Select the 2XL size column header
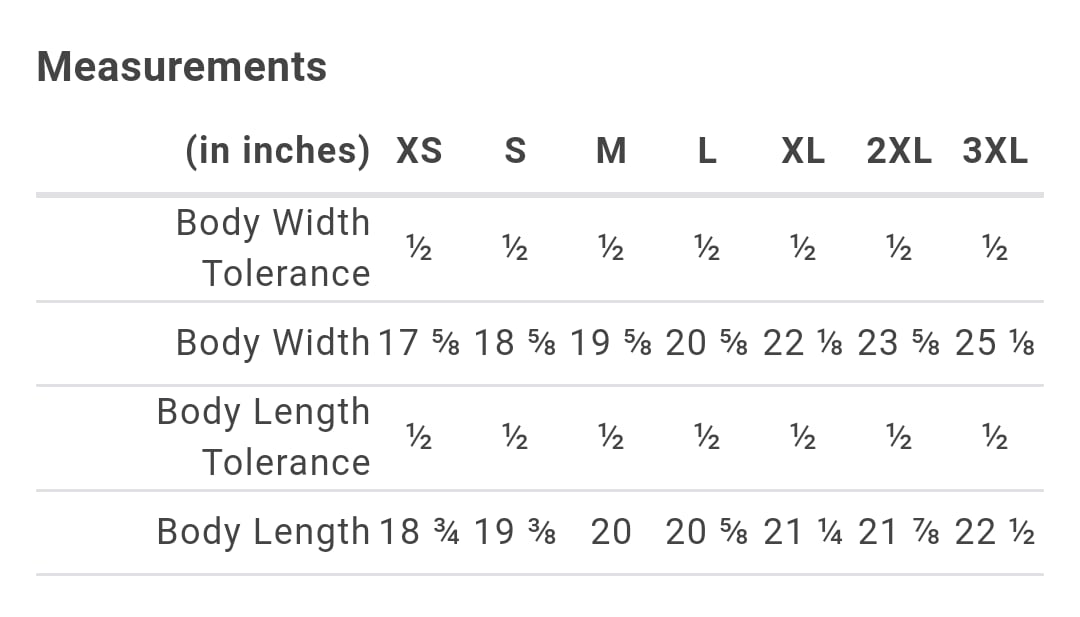Viewport: 1080px width, 617px height. [x=899, y=151]
